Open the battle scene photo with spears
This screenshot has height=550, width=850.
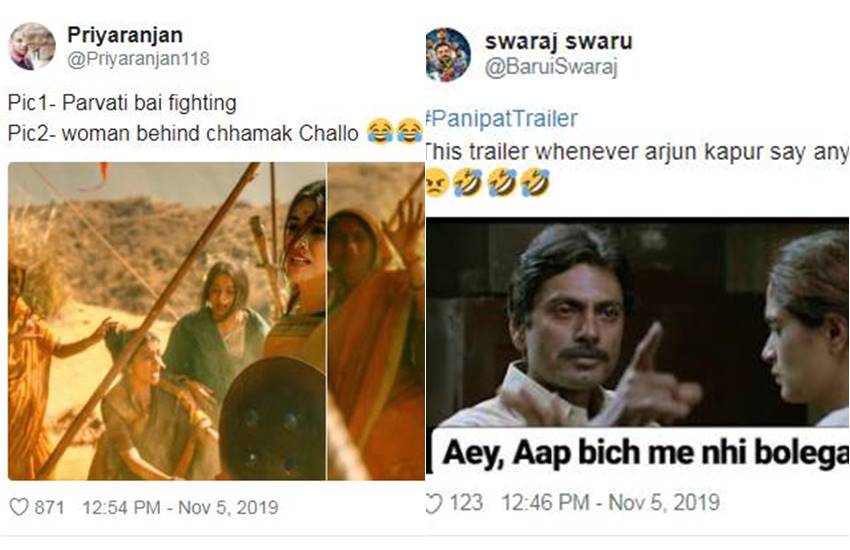pyautogui.click(x=166, y=321)
